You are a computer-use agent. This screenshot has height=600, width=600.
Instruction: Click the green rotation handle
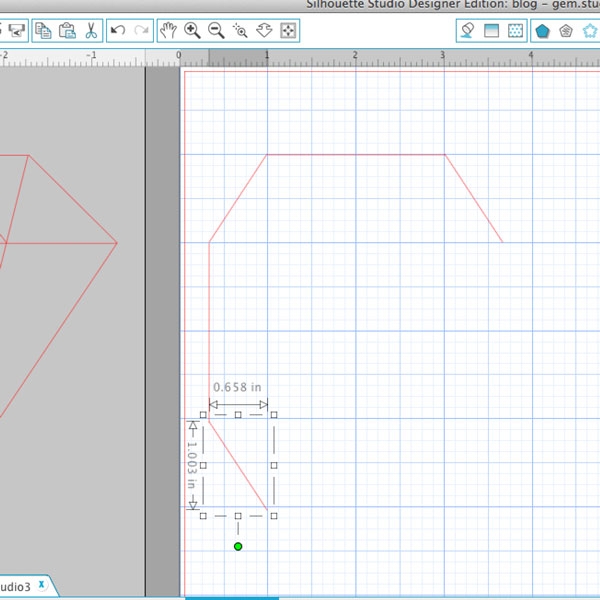click(238, 546)
